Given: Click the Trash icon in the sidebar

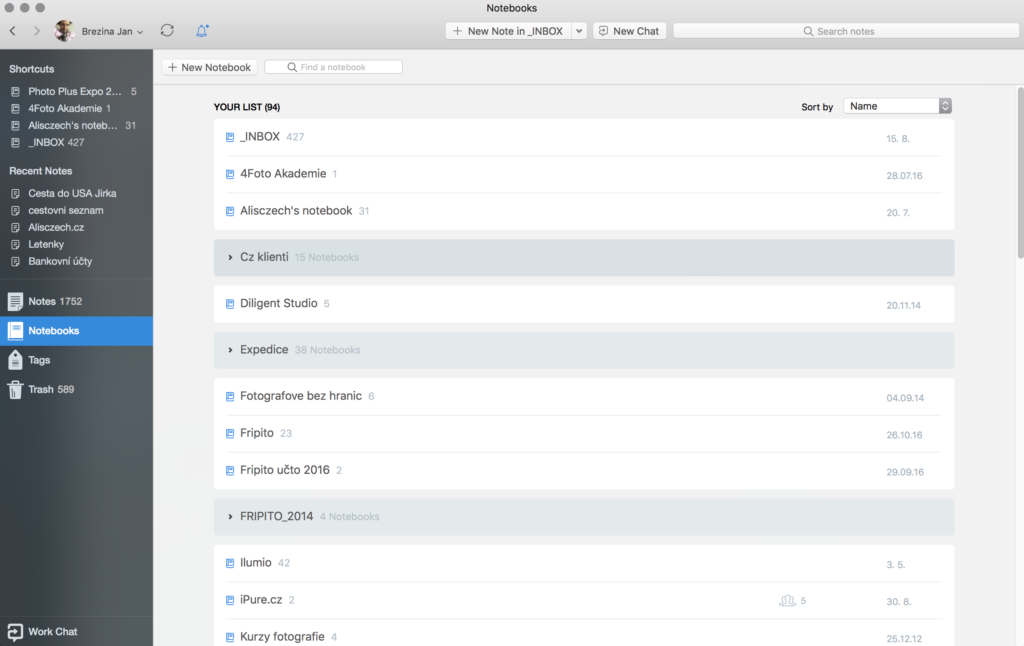Looking at the screenshot, I should tap(15, 389).
